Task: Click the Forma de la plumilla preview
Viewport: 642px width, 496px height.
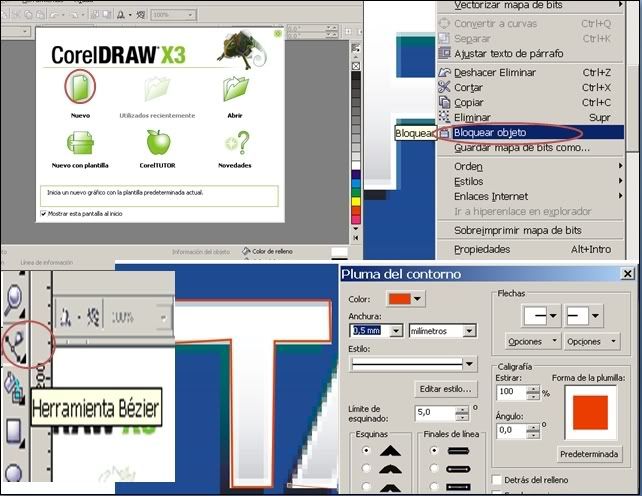Action: 590,412
